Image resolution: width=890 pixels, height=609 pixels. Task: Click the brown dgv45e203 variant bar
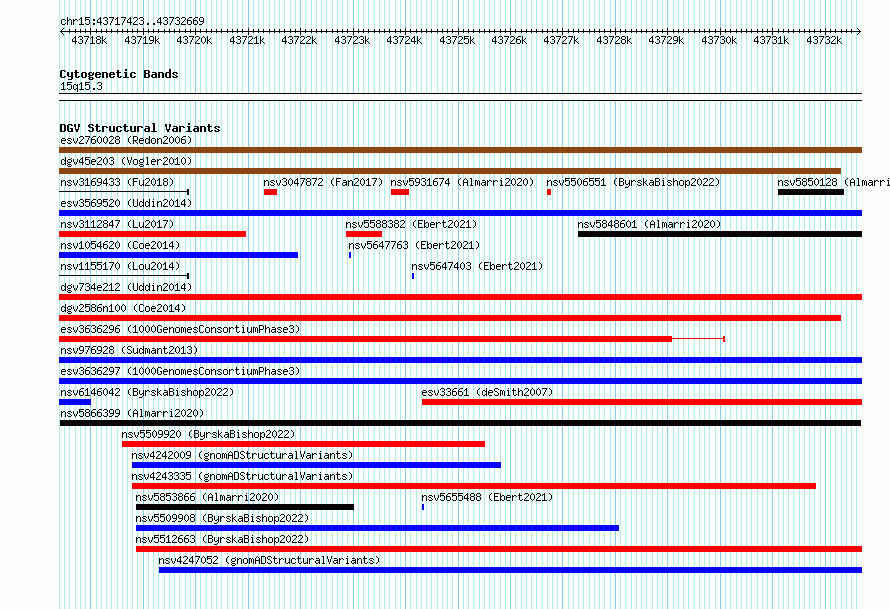tap(450, 171)
